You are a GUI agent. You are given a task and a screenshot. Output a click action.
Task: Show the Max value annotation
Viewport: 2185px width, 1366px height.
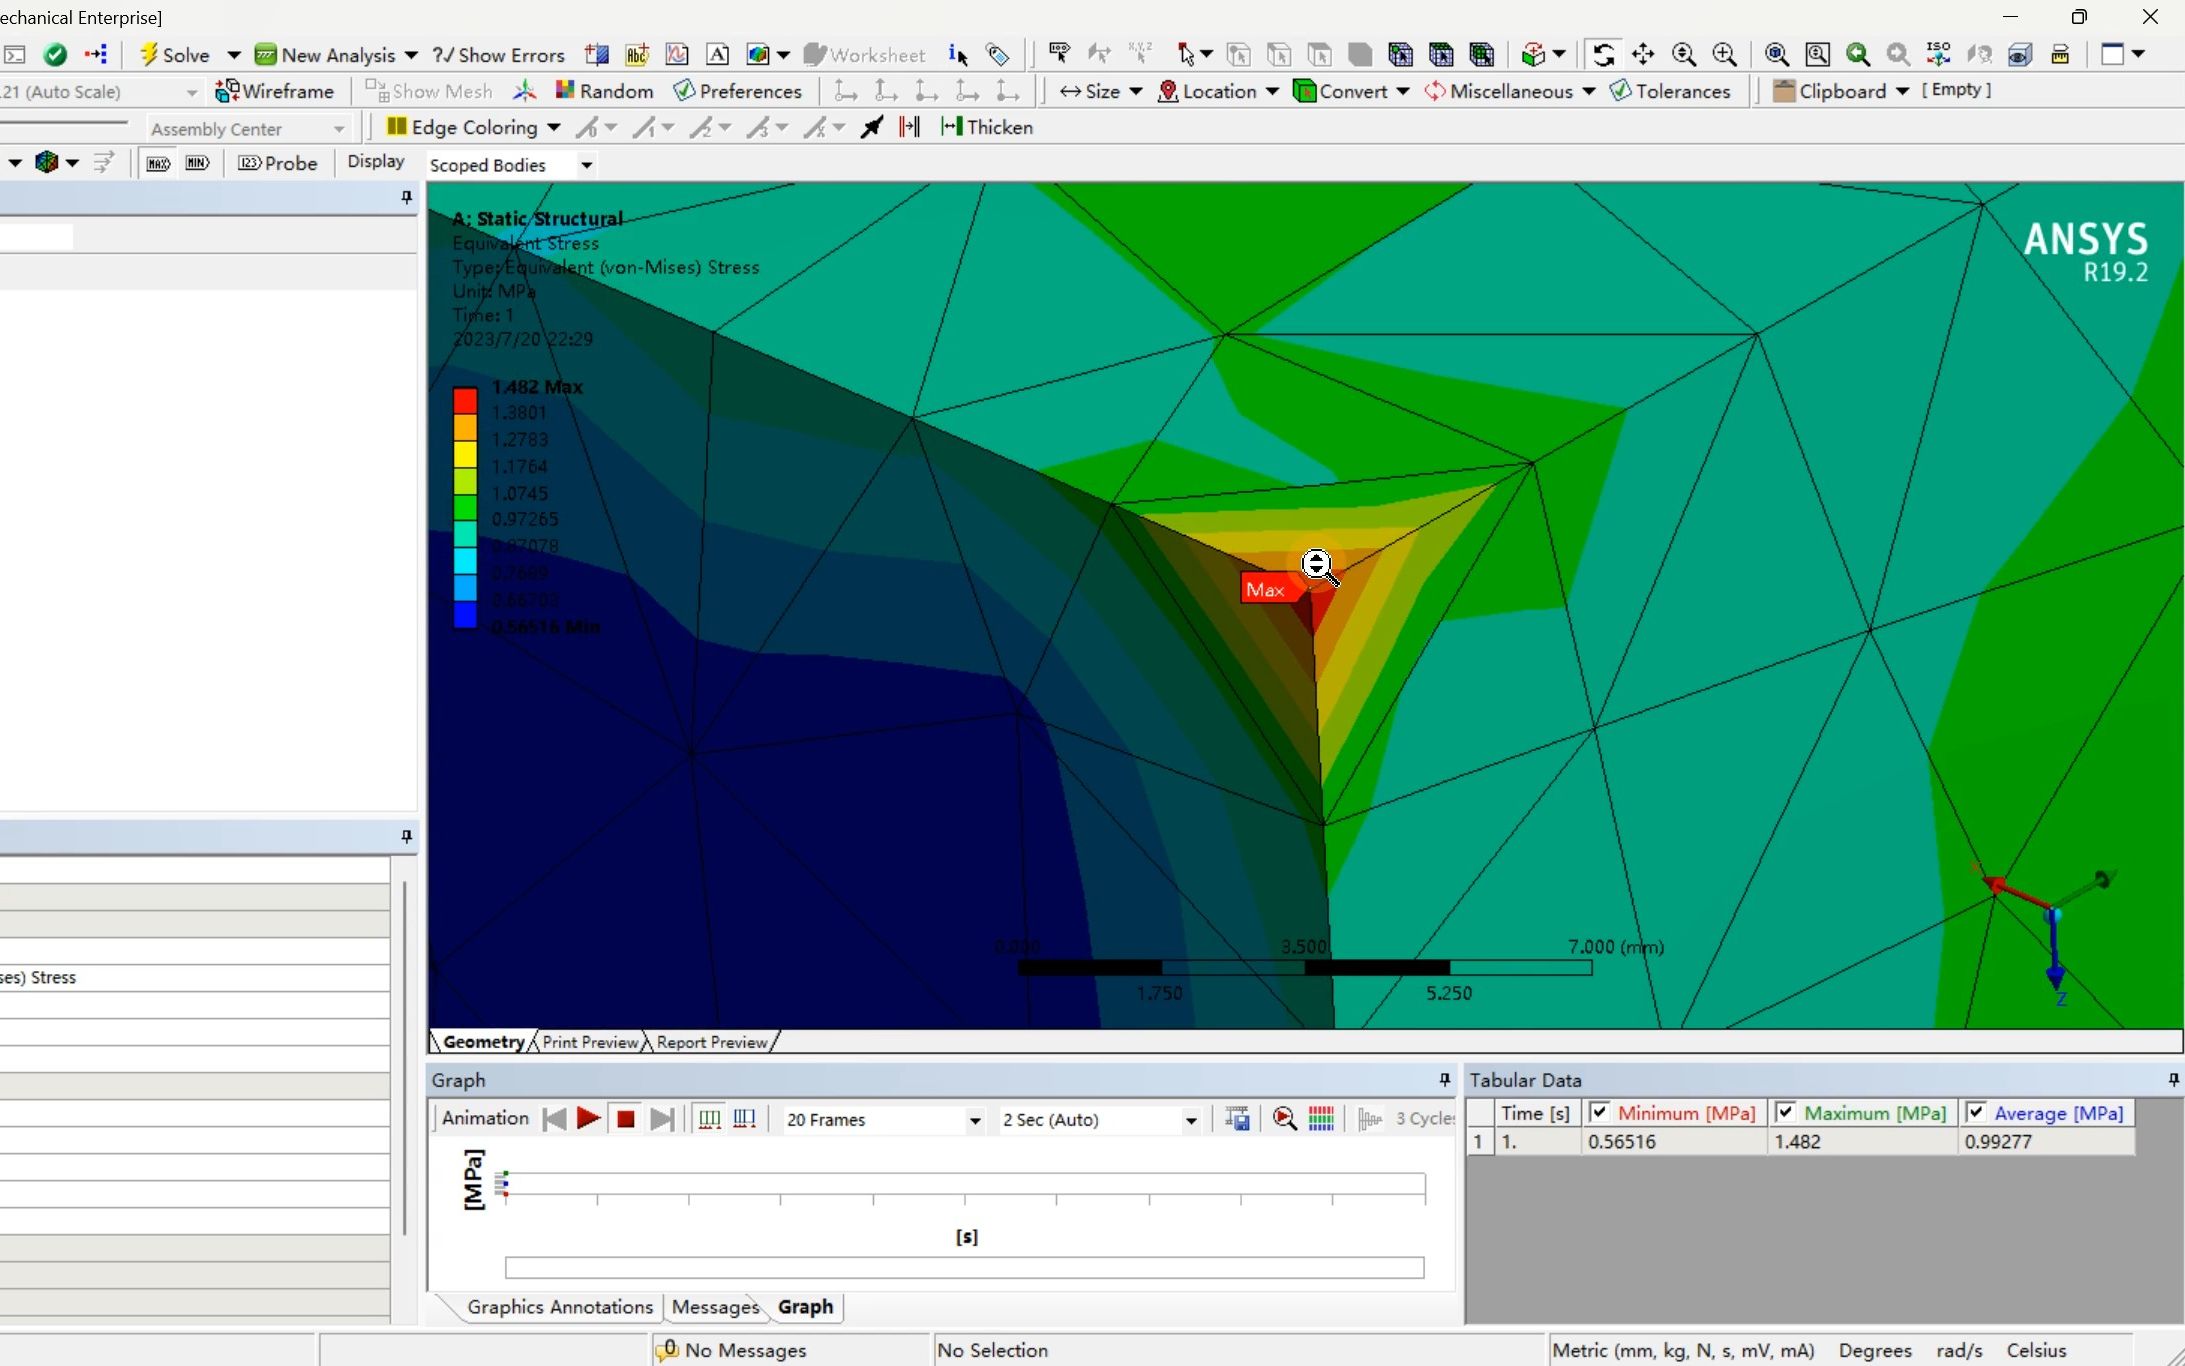coord(157,163)
